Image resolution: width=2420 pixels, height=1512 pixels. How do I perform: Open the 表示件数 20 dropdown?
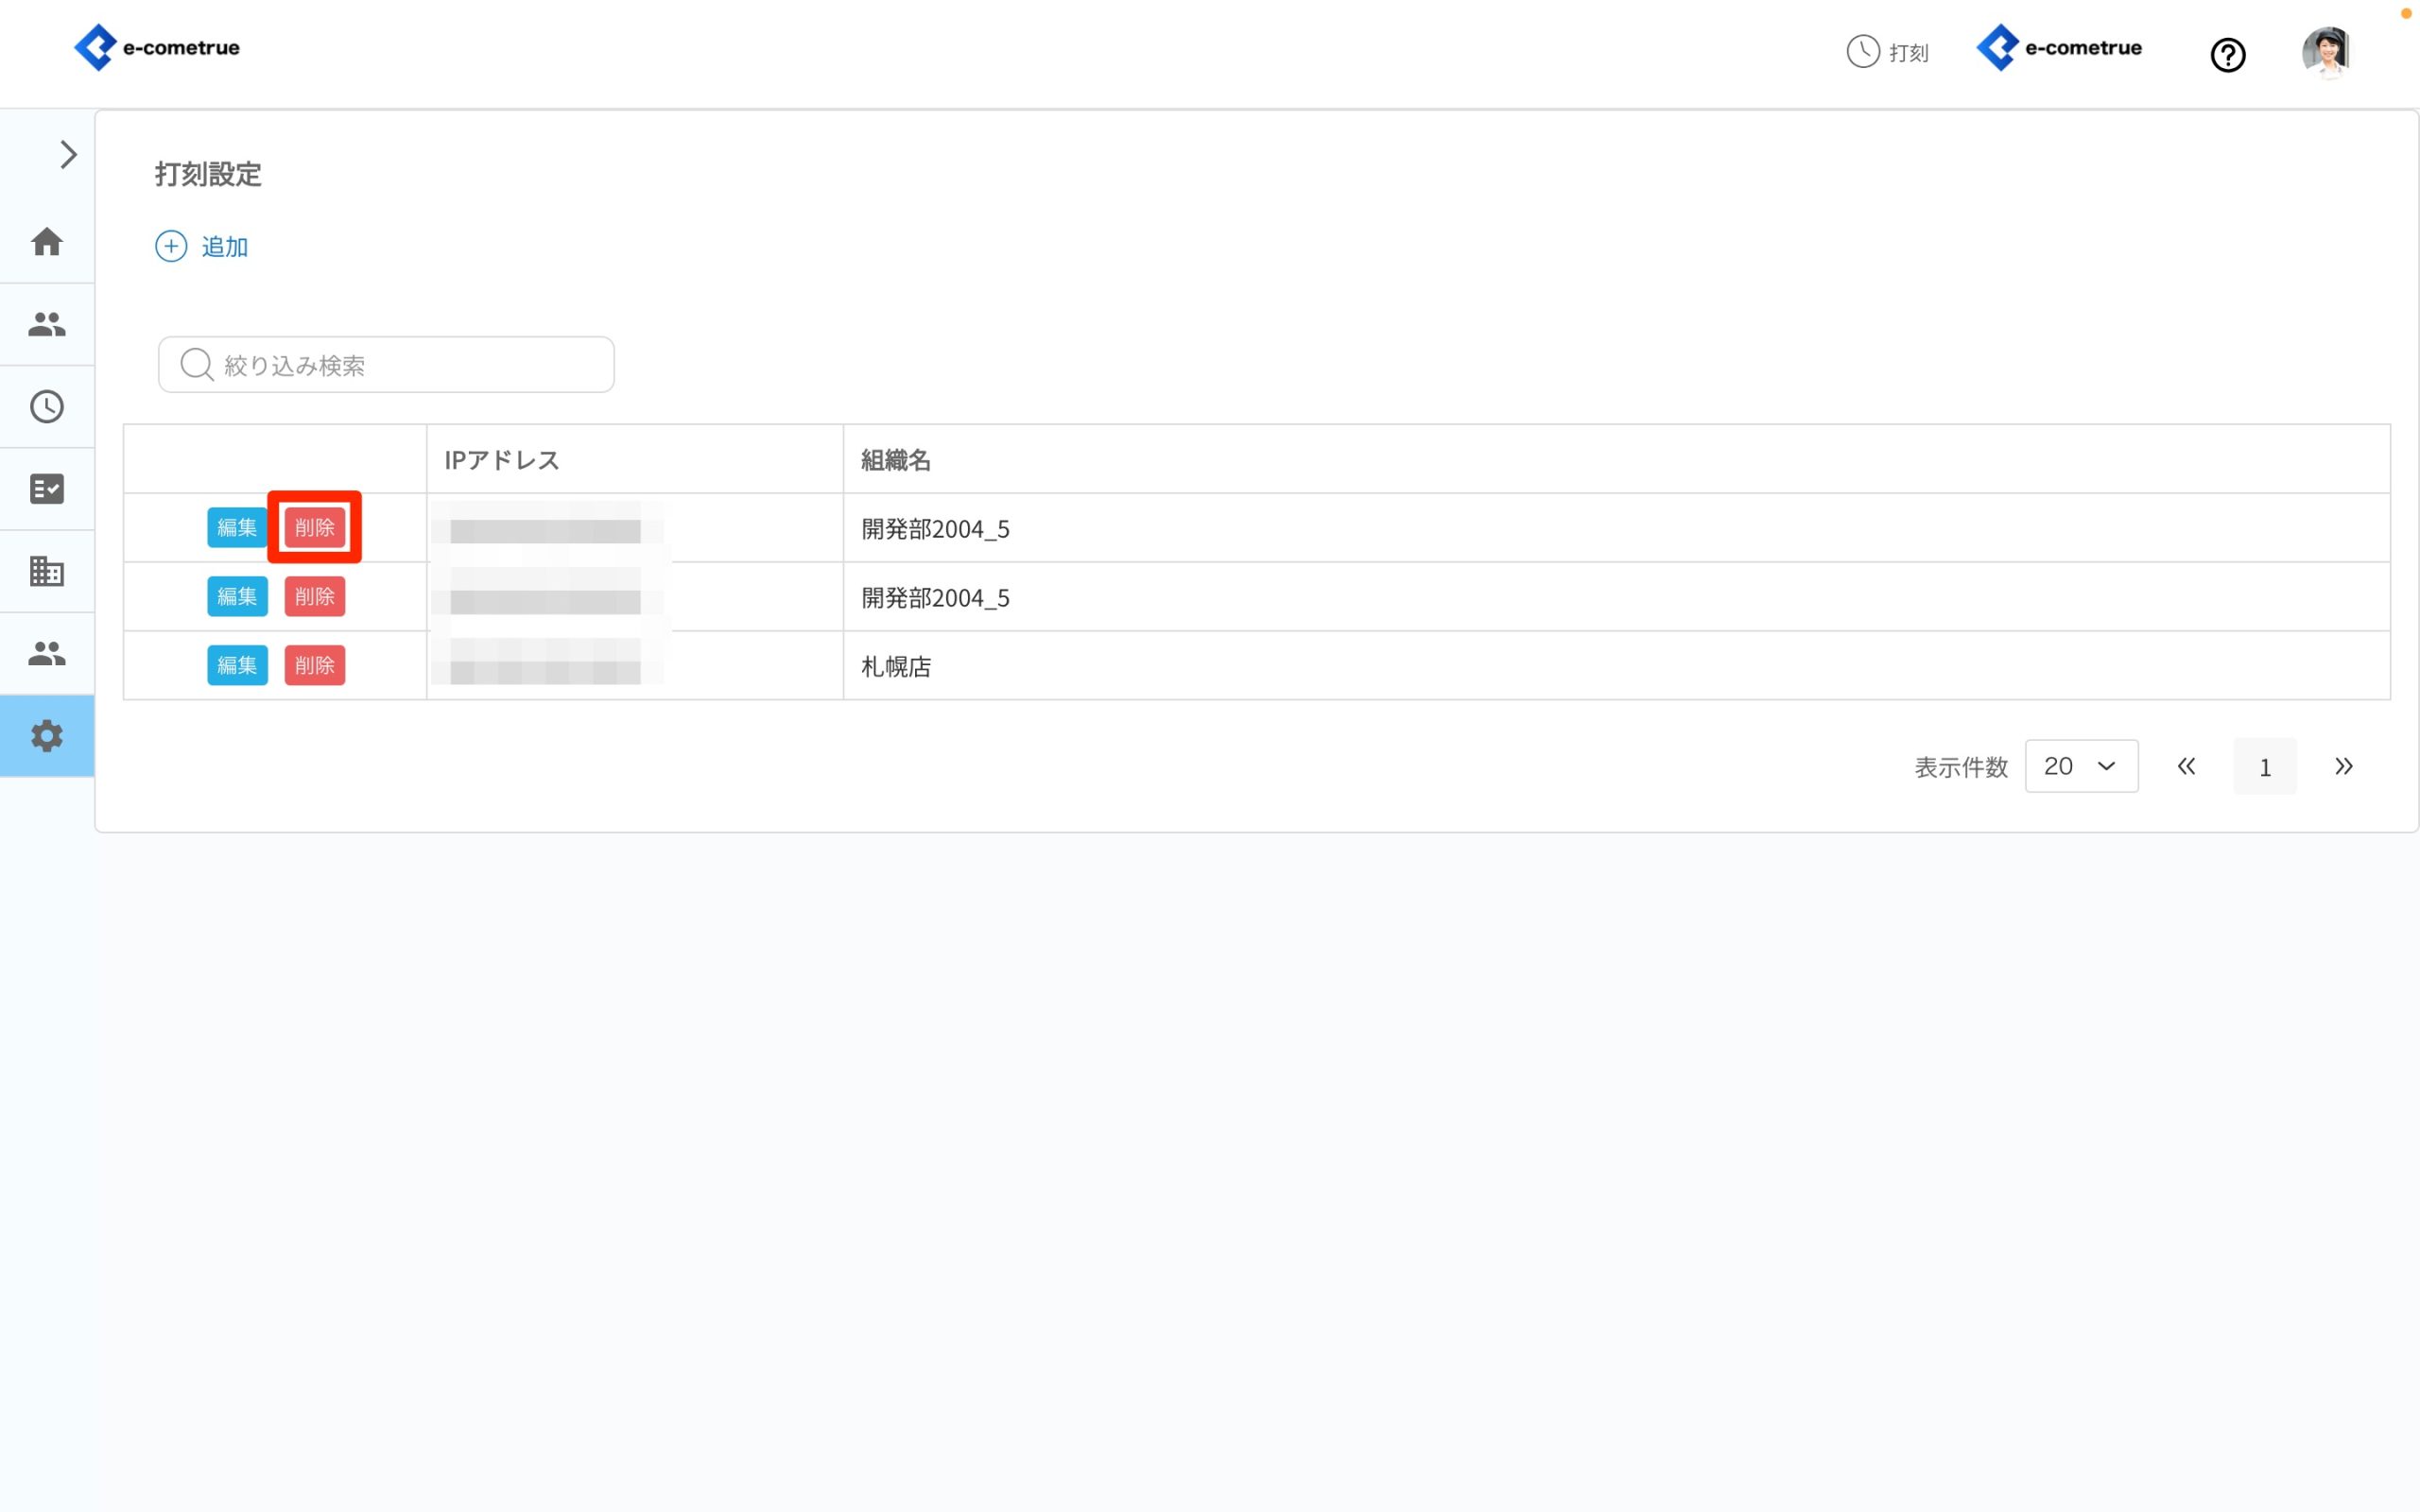click(2080, 766)
